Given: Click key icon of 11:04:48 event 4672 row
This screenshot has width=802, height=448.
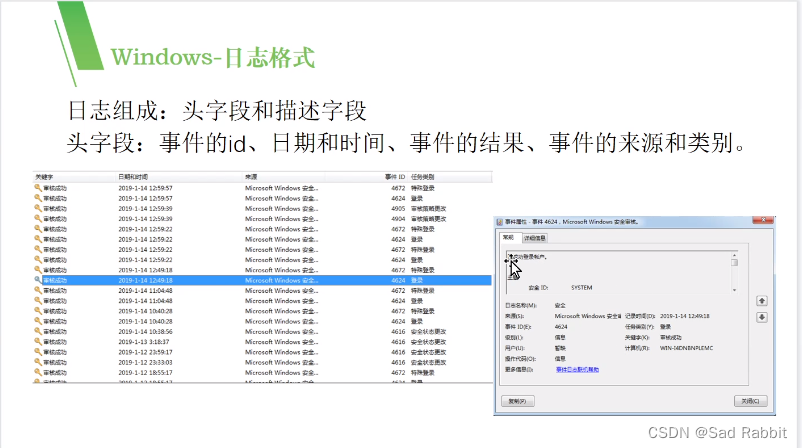Looking at the screenshot, I should coord(38,290).
